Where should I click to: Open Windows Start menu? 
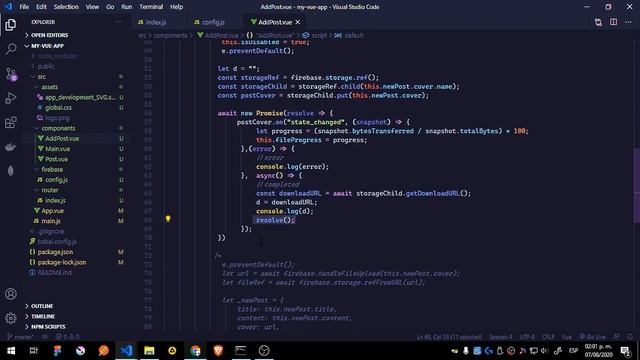(11, 351)
